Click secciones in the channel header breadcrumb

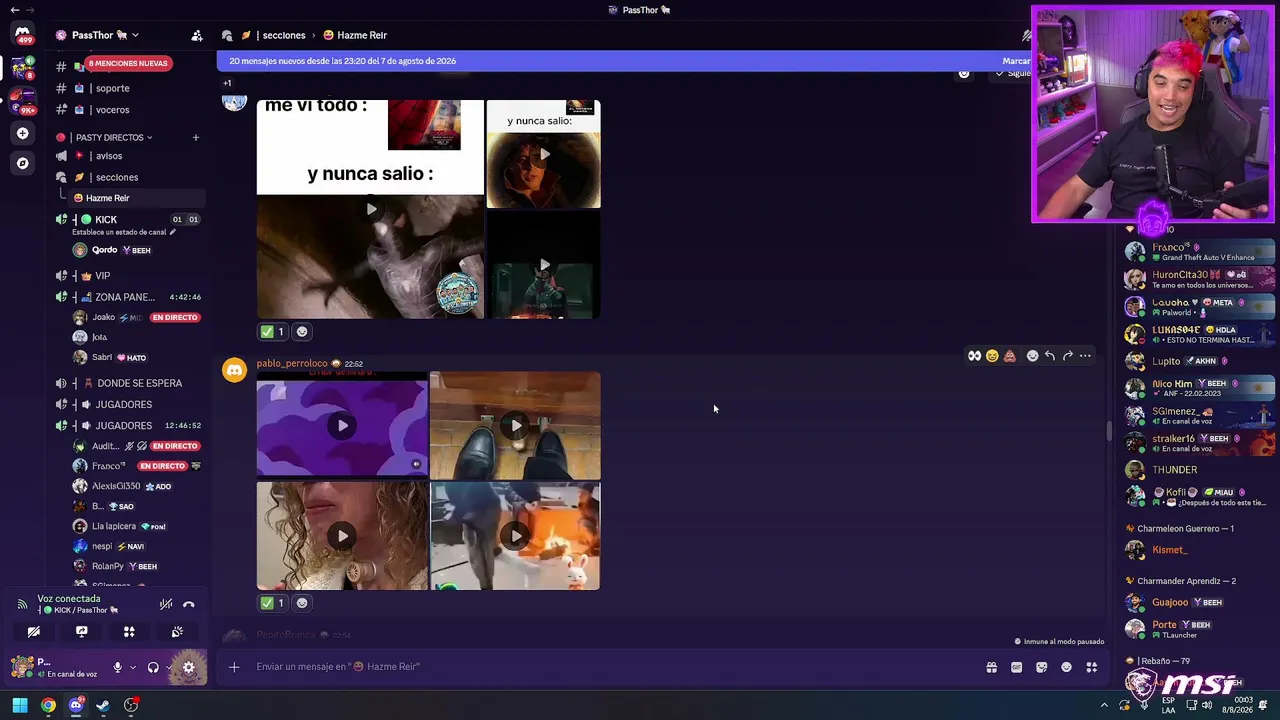pyautogui.click(x=283, y=35)
